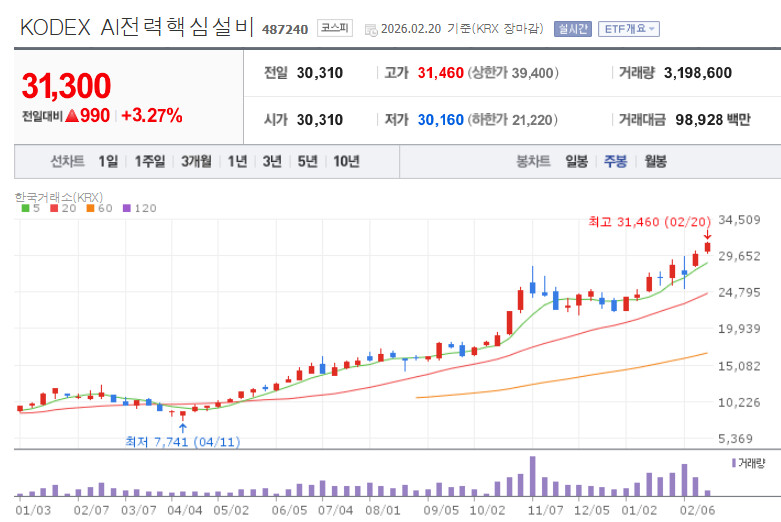Switch to the 5년 chart range
The height and width of the screenshot is (522, 781).
pyautogui.click(x=307, y=161)
